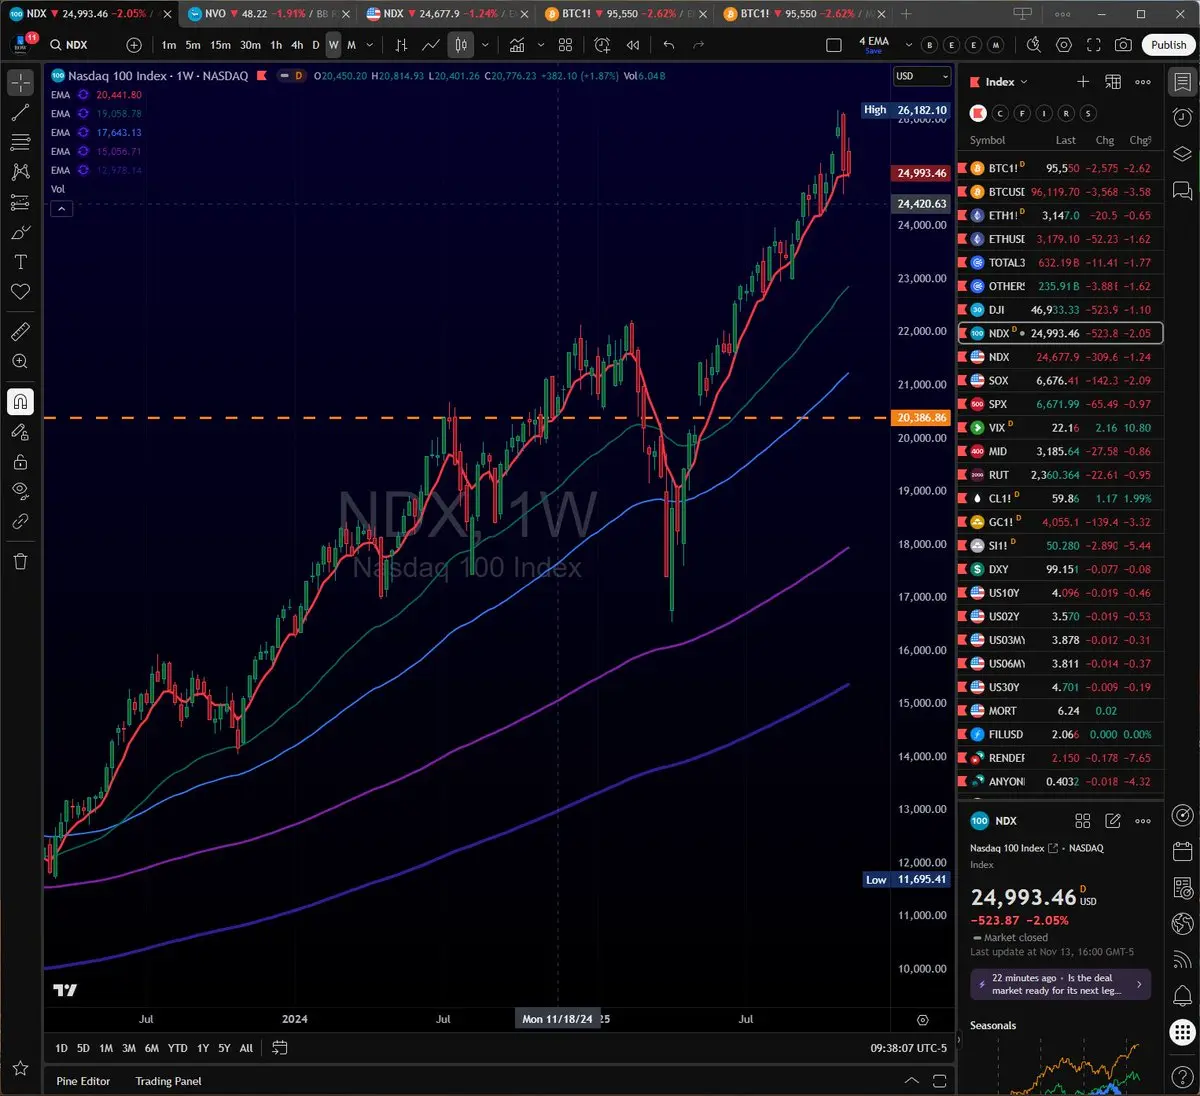Filter watchlist by the red flag circle

(x=978, y=113)
